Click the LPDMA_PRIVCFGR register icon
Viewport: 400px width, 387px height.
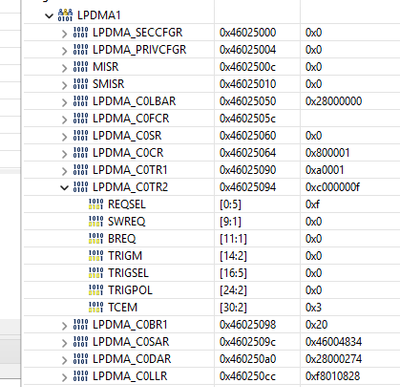(x=80, y=50)
